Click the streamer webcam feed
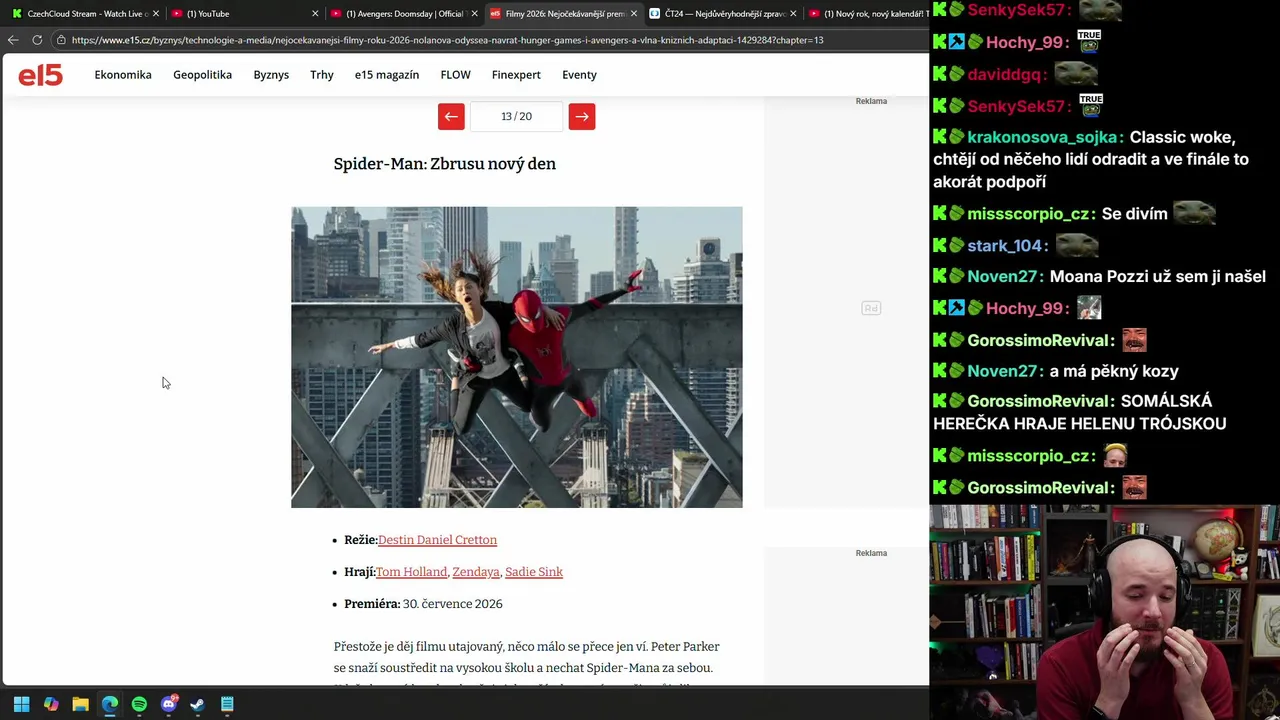Image resolution: width=1280 pixels, height=720 pixels. [x=1105, y=612]
